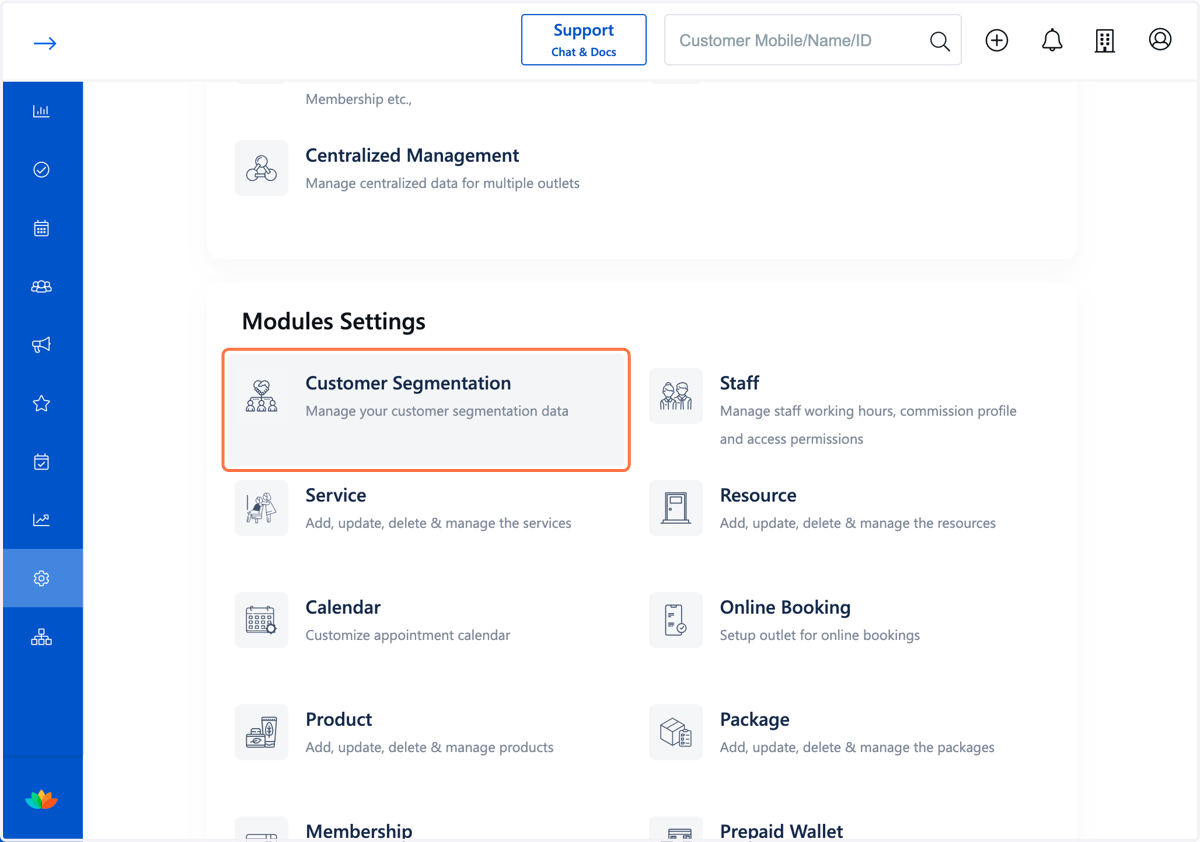Open the Membership settings

pyautogui.click(x=359, y=831)
